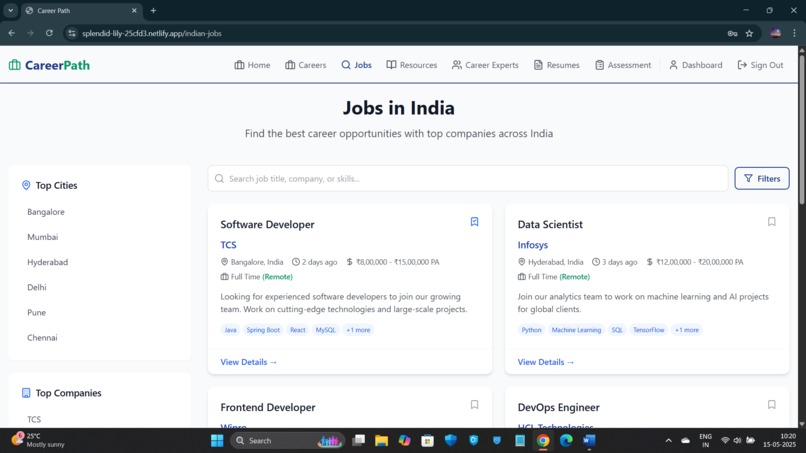Image resolution: width=806 pixels, height=453 pixels.
Task: Click the address bar URL
Action: click(152, 33)
